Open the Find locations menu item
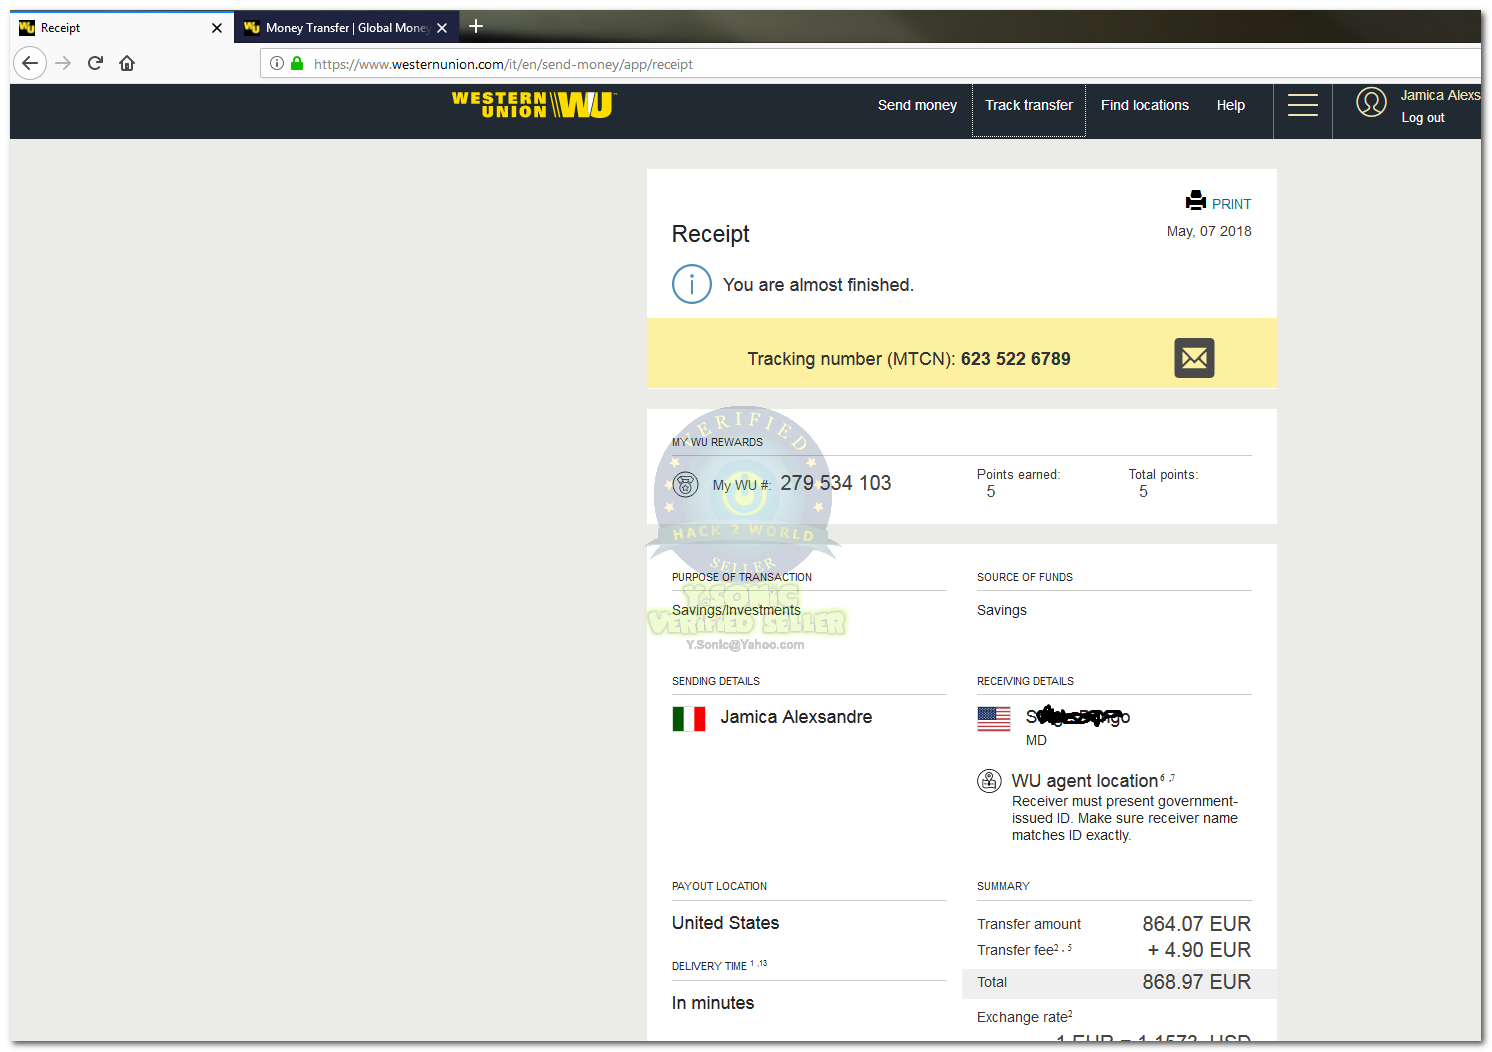Image resolution: width=1492 pixels, height=1052 pixels. click(x=1145, y=105)
